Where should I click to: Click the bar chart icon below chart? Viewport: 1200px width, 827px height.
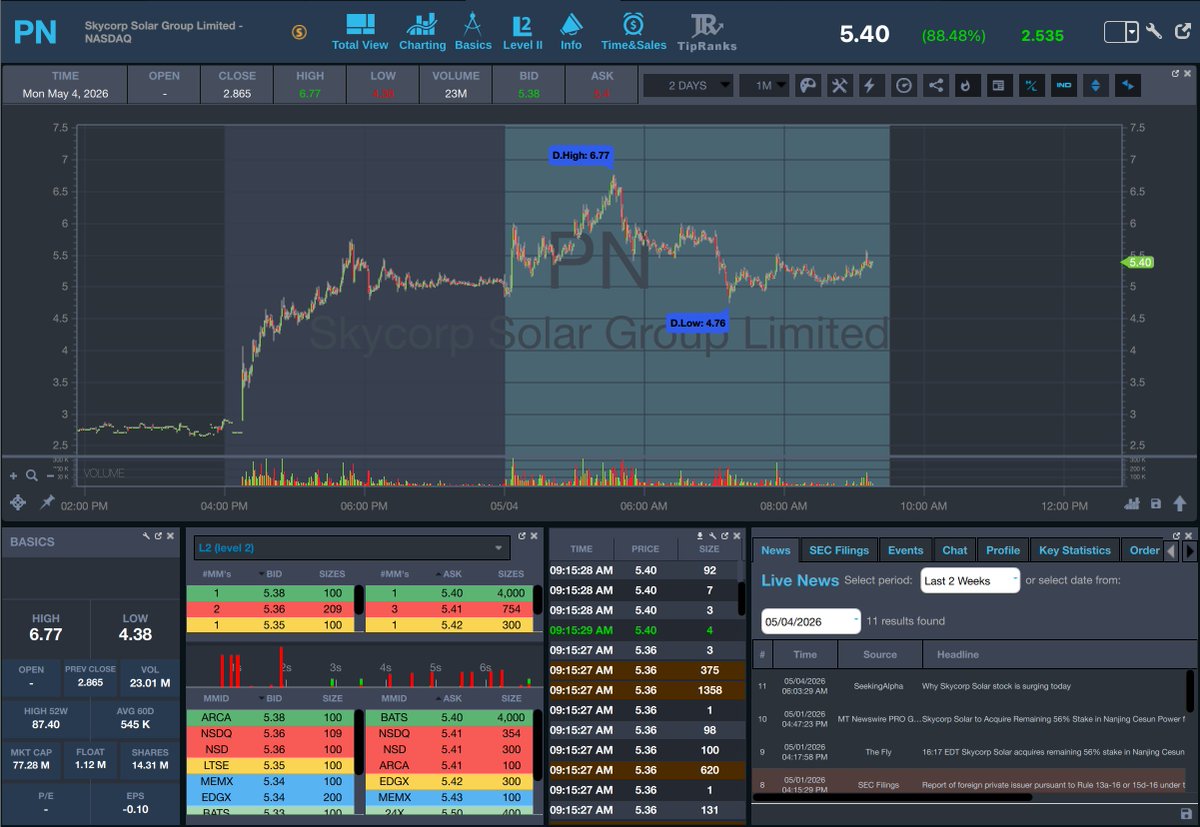1132,504
